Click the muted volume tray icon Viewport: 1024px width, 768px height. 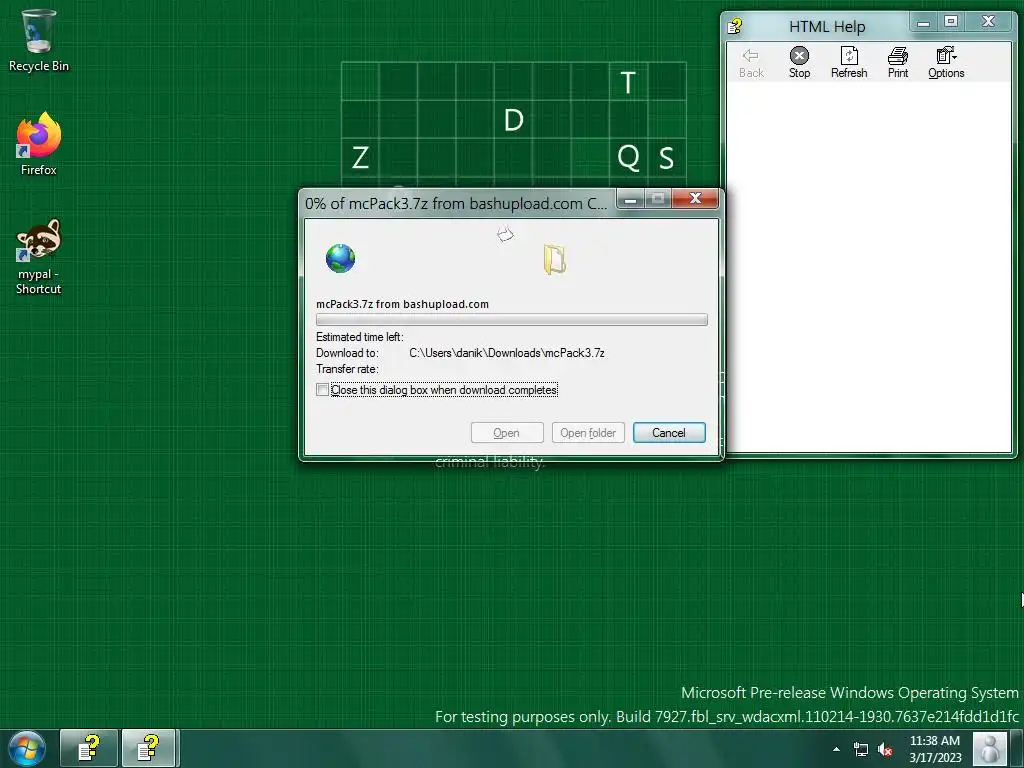[885, 750]
